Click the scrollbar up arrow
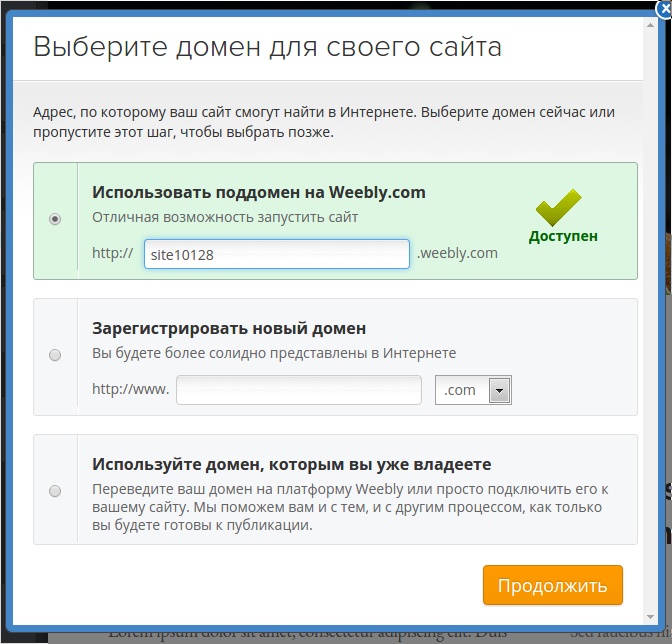Screen dimensions: 672x644 (x=651, y=26)
